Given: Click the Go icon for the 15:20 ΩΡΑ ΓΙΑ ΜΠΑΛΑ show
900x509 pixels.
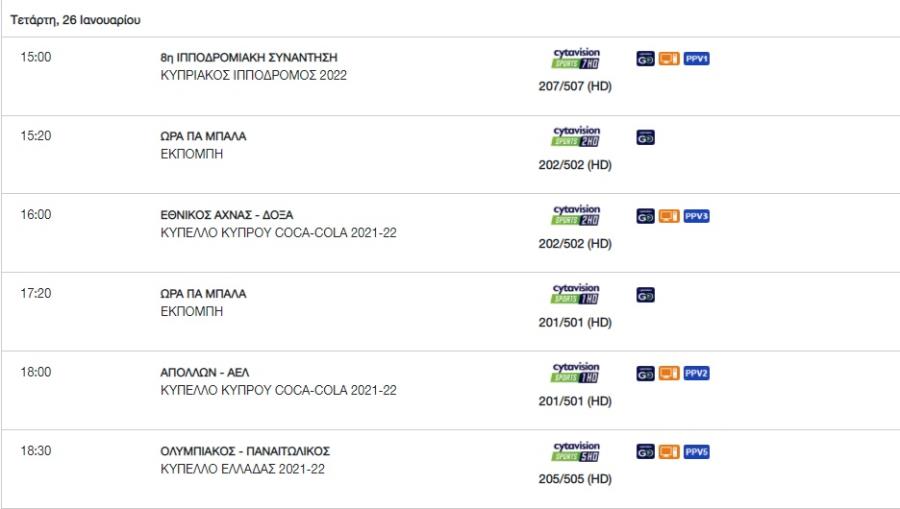Looking at the screenshot, I should click(x=645, y=138).
